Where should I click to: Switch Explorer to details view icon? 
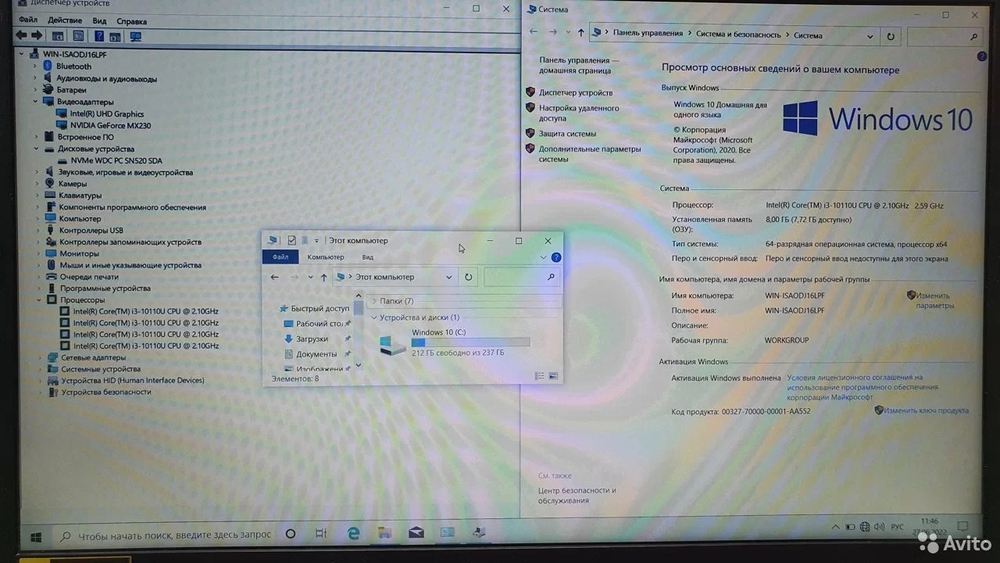tap(540, 376)
